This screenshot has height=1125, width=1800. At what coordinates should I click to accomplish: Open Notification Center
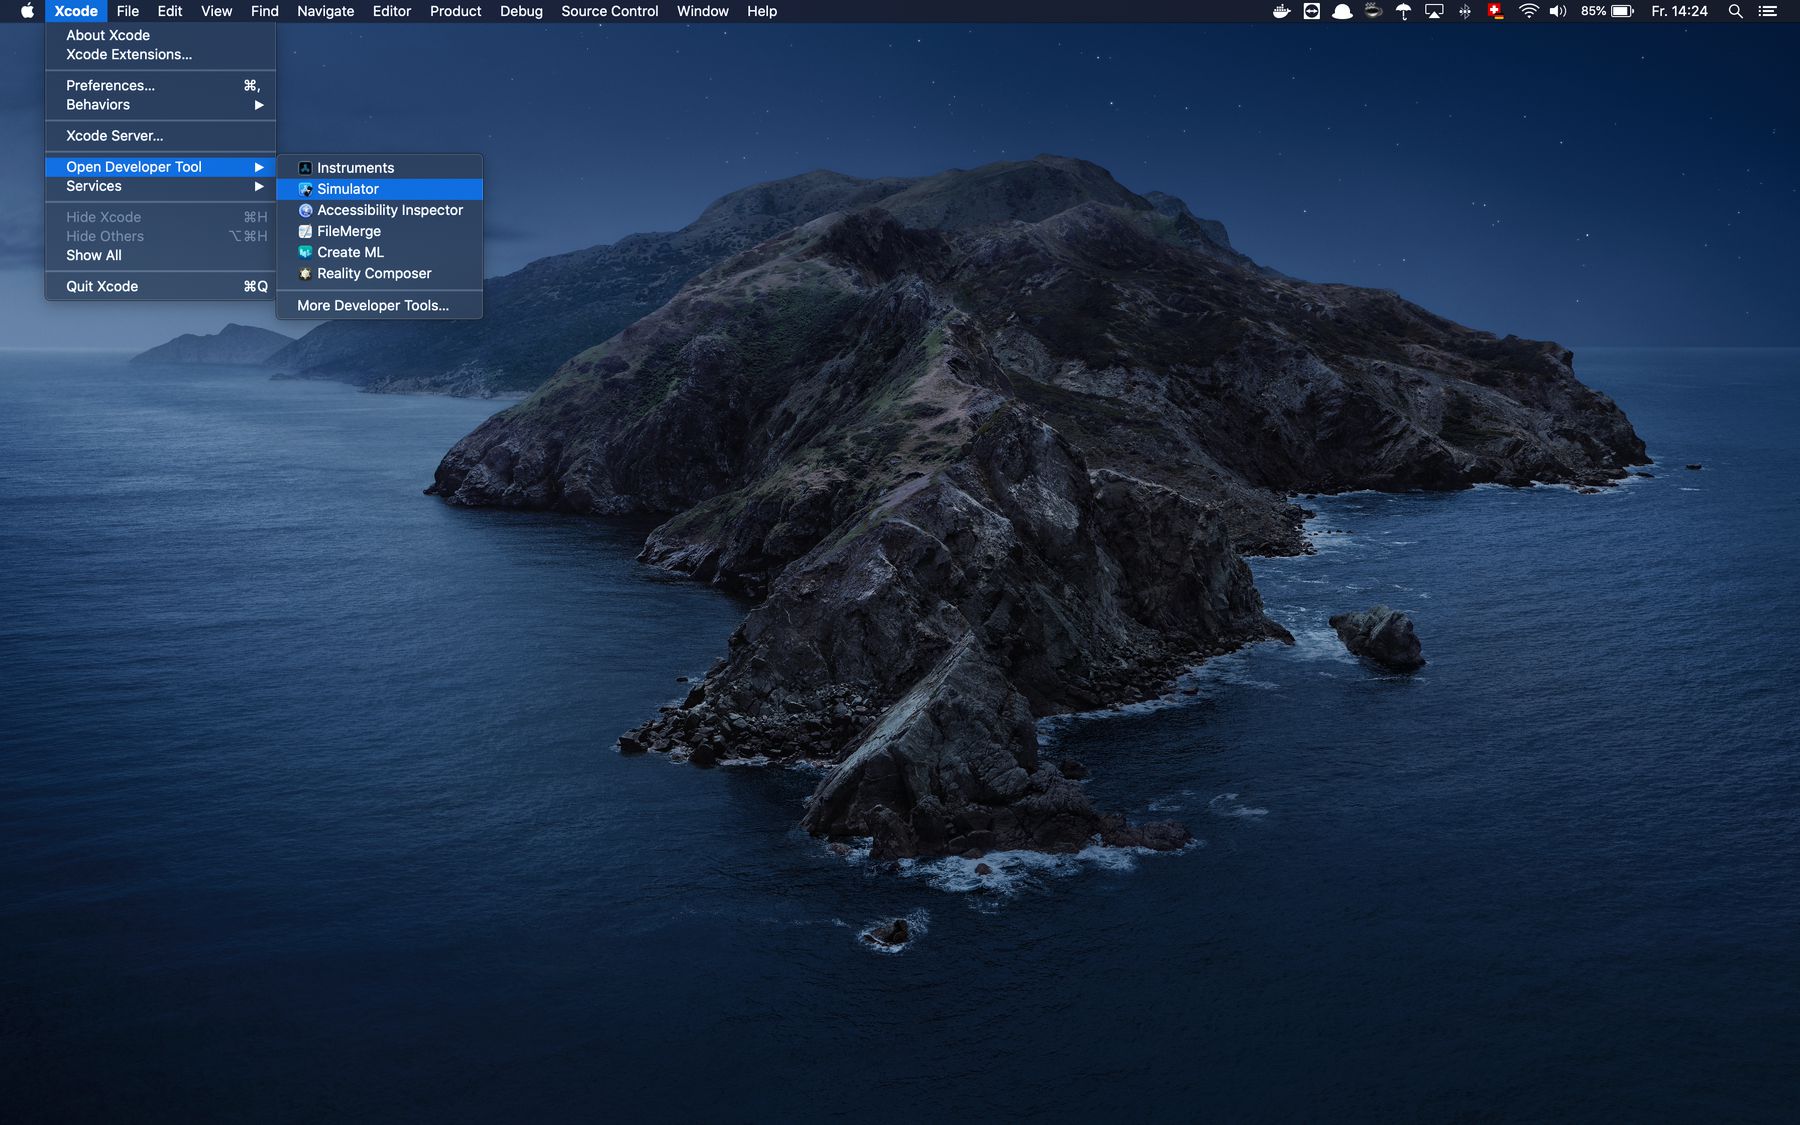tap(1768, 11)
